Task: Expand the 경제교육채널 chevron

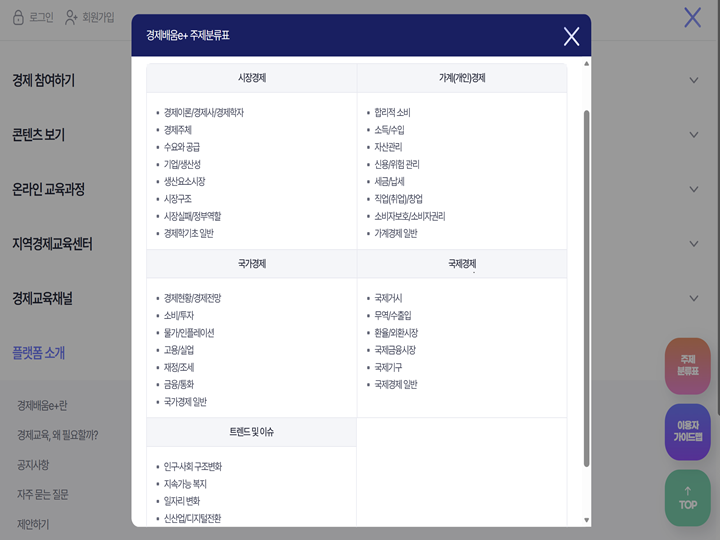Action: pos(694,298)
